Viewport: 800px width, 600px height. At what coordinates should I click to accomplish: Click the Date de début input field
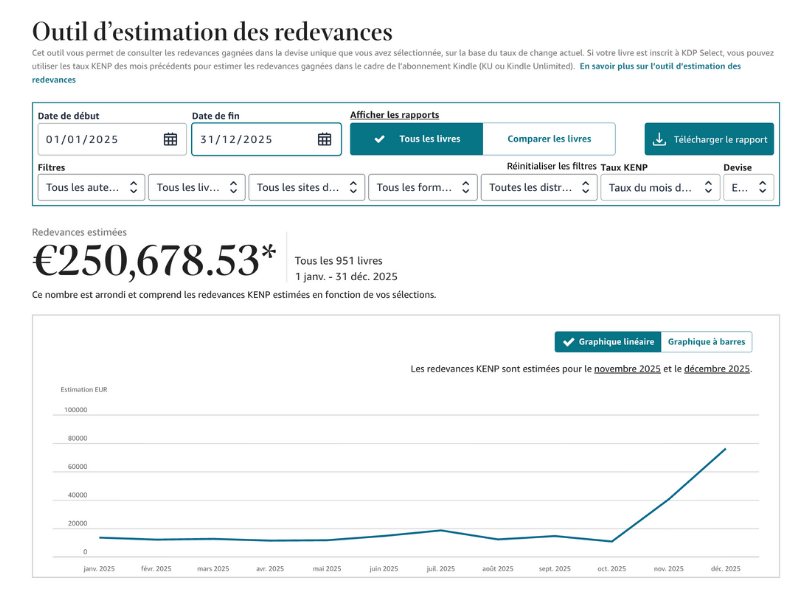[98, 139]
